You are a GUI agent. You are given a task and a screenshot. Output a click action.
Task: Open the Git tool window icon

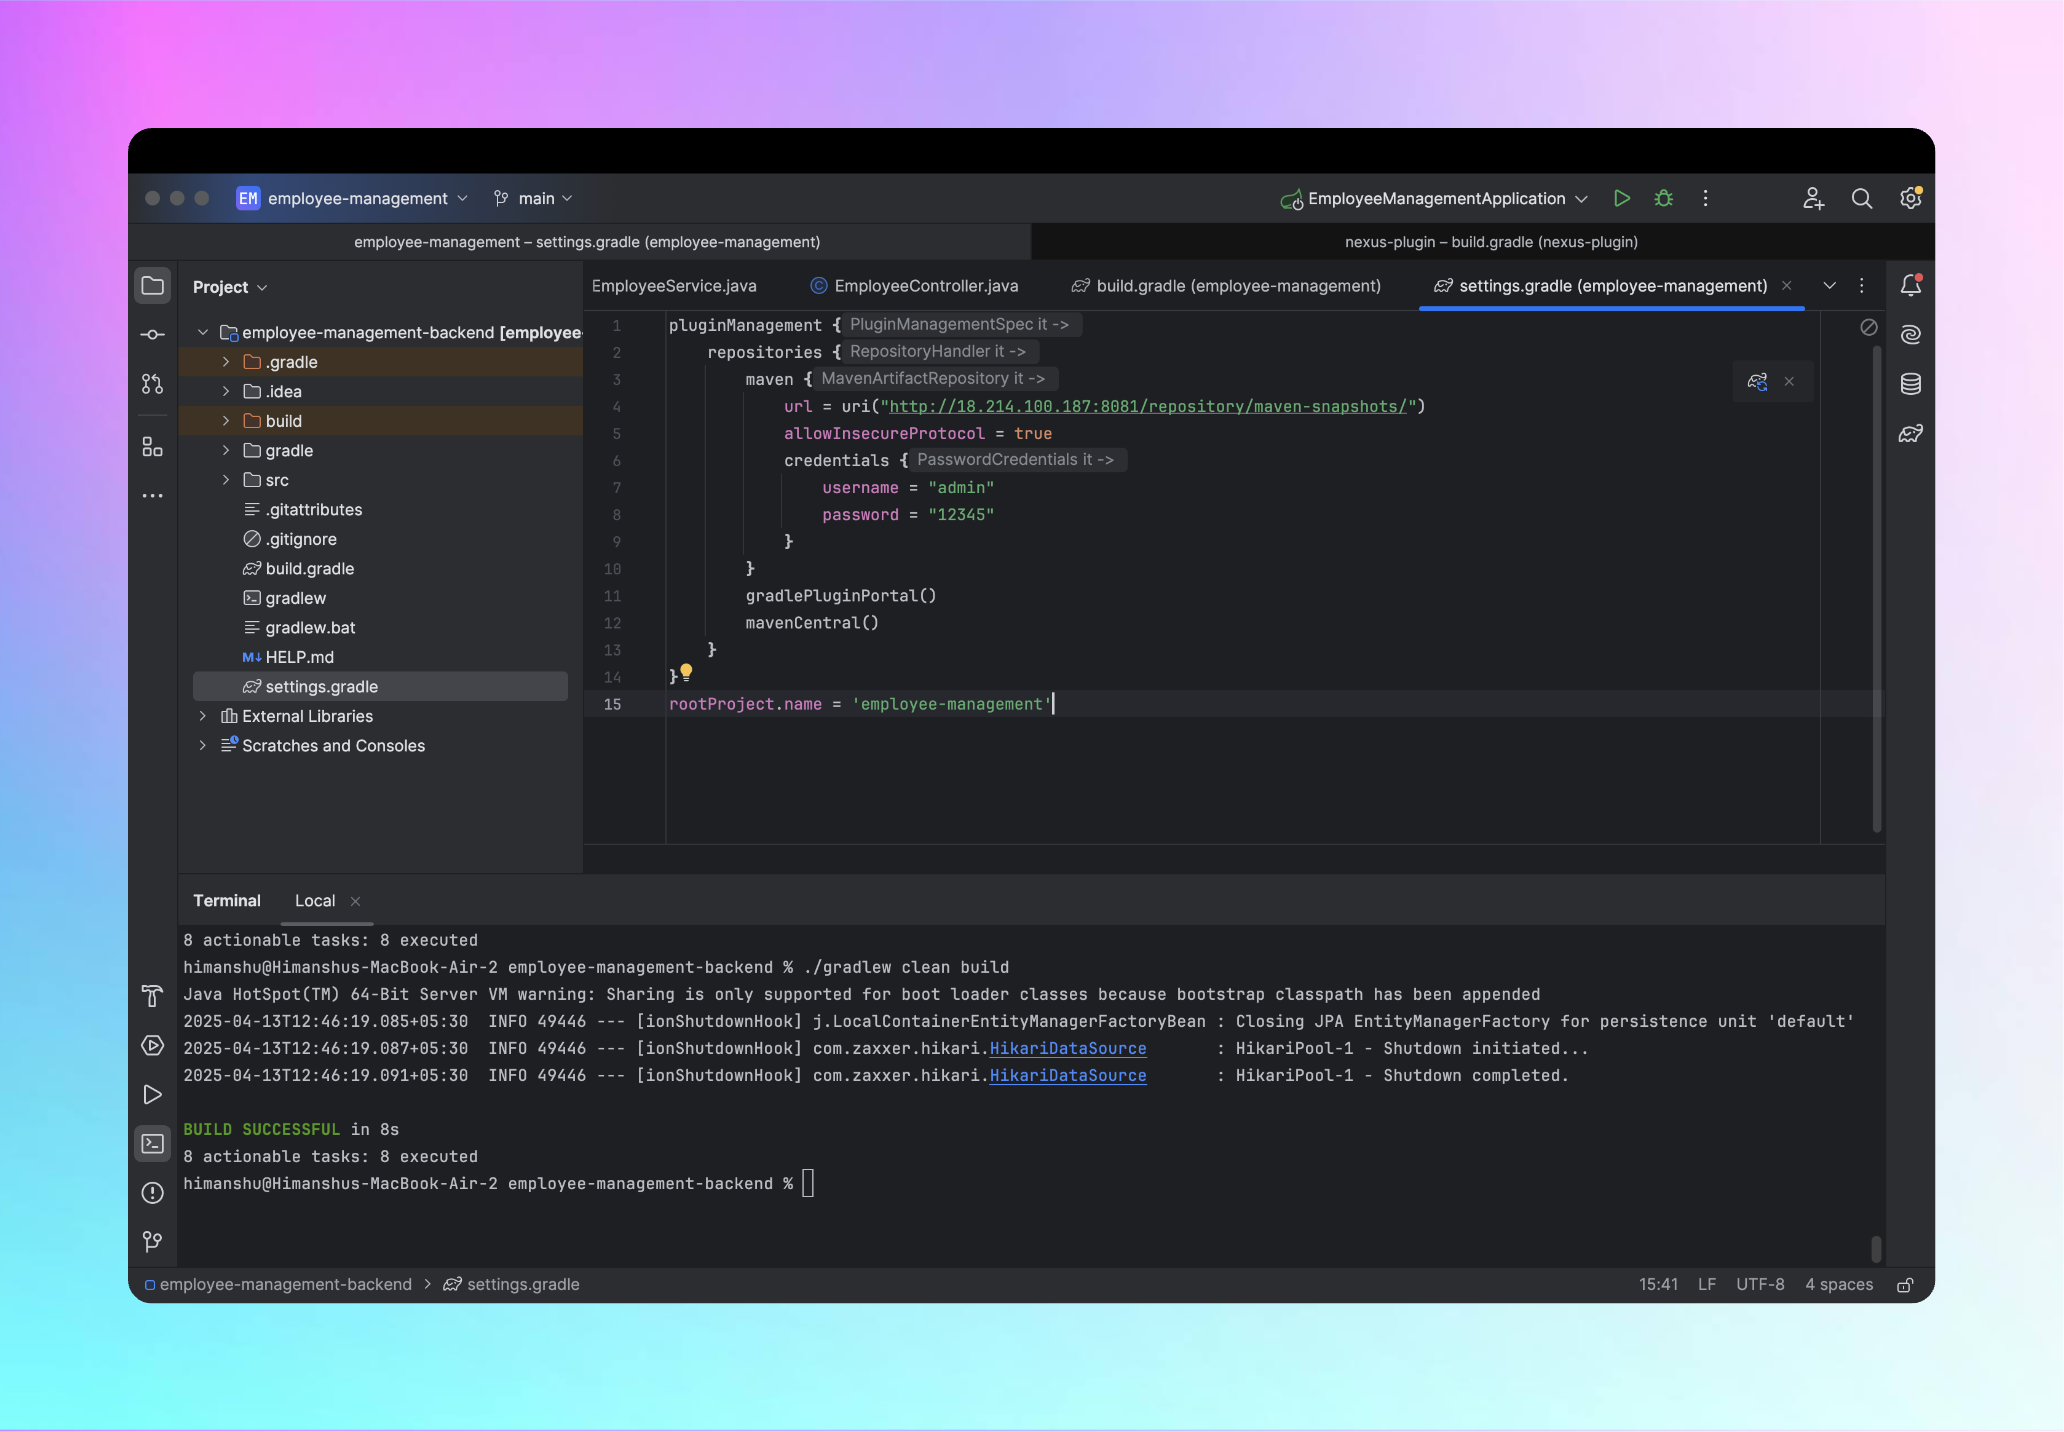153,1242
